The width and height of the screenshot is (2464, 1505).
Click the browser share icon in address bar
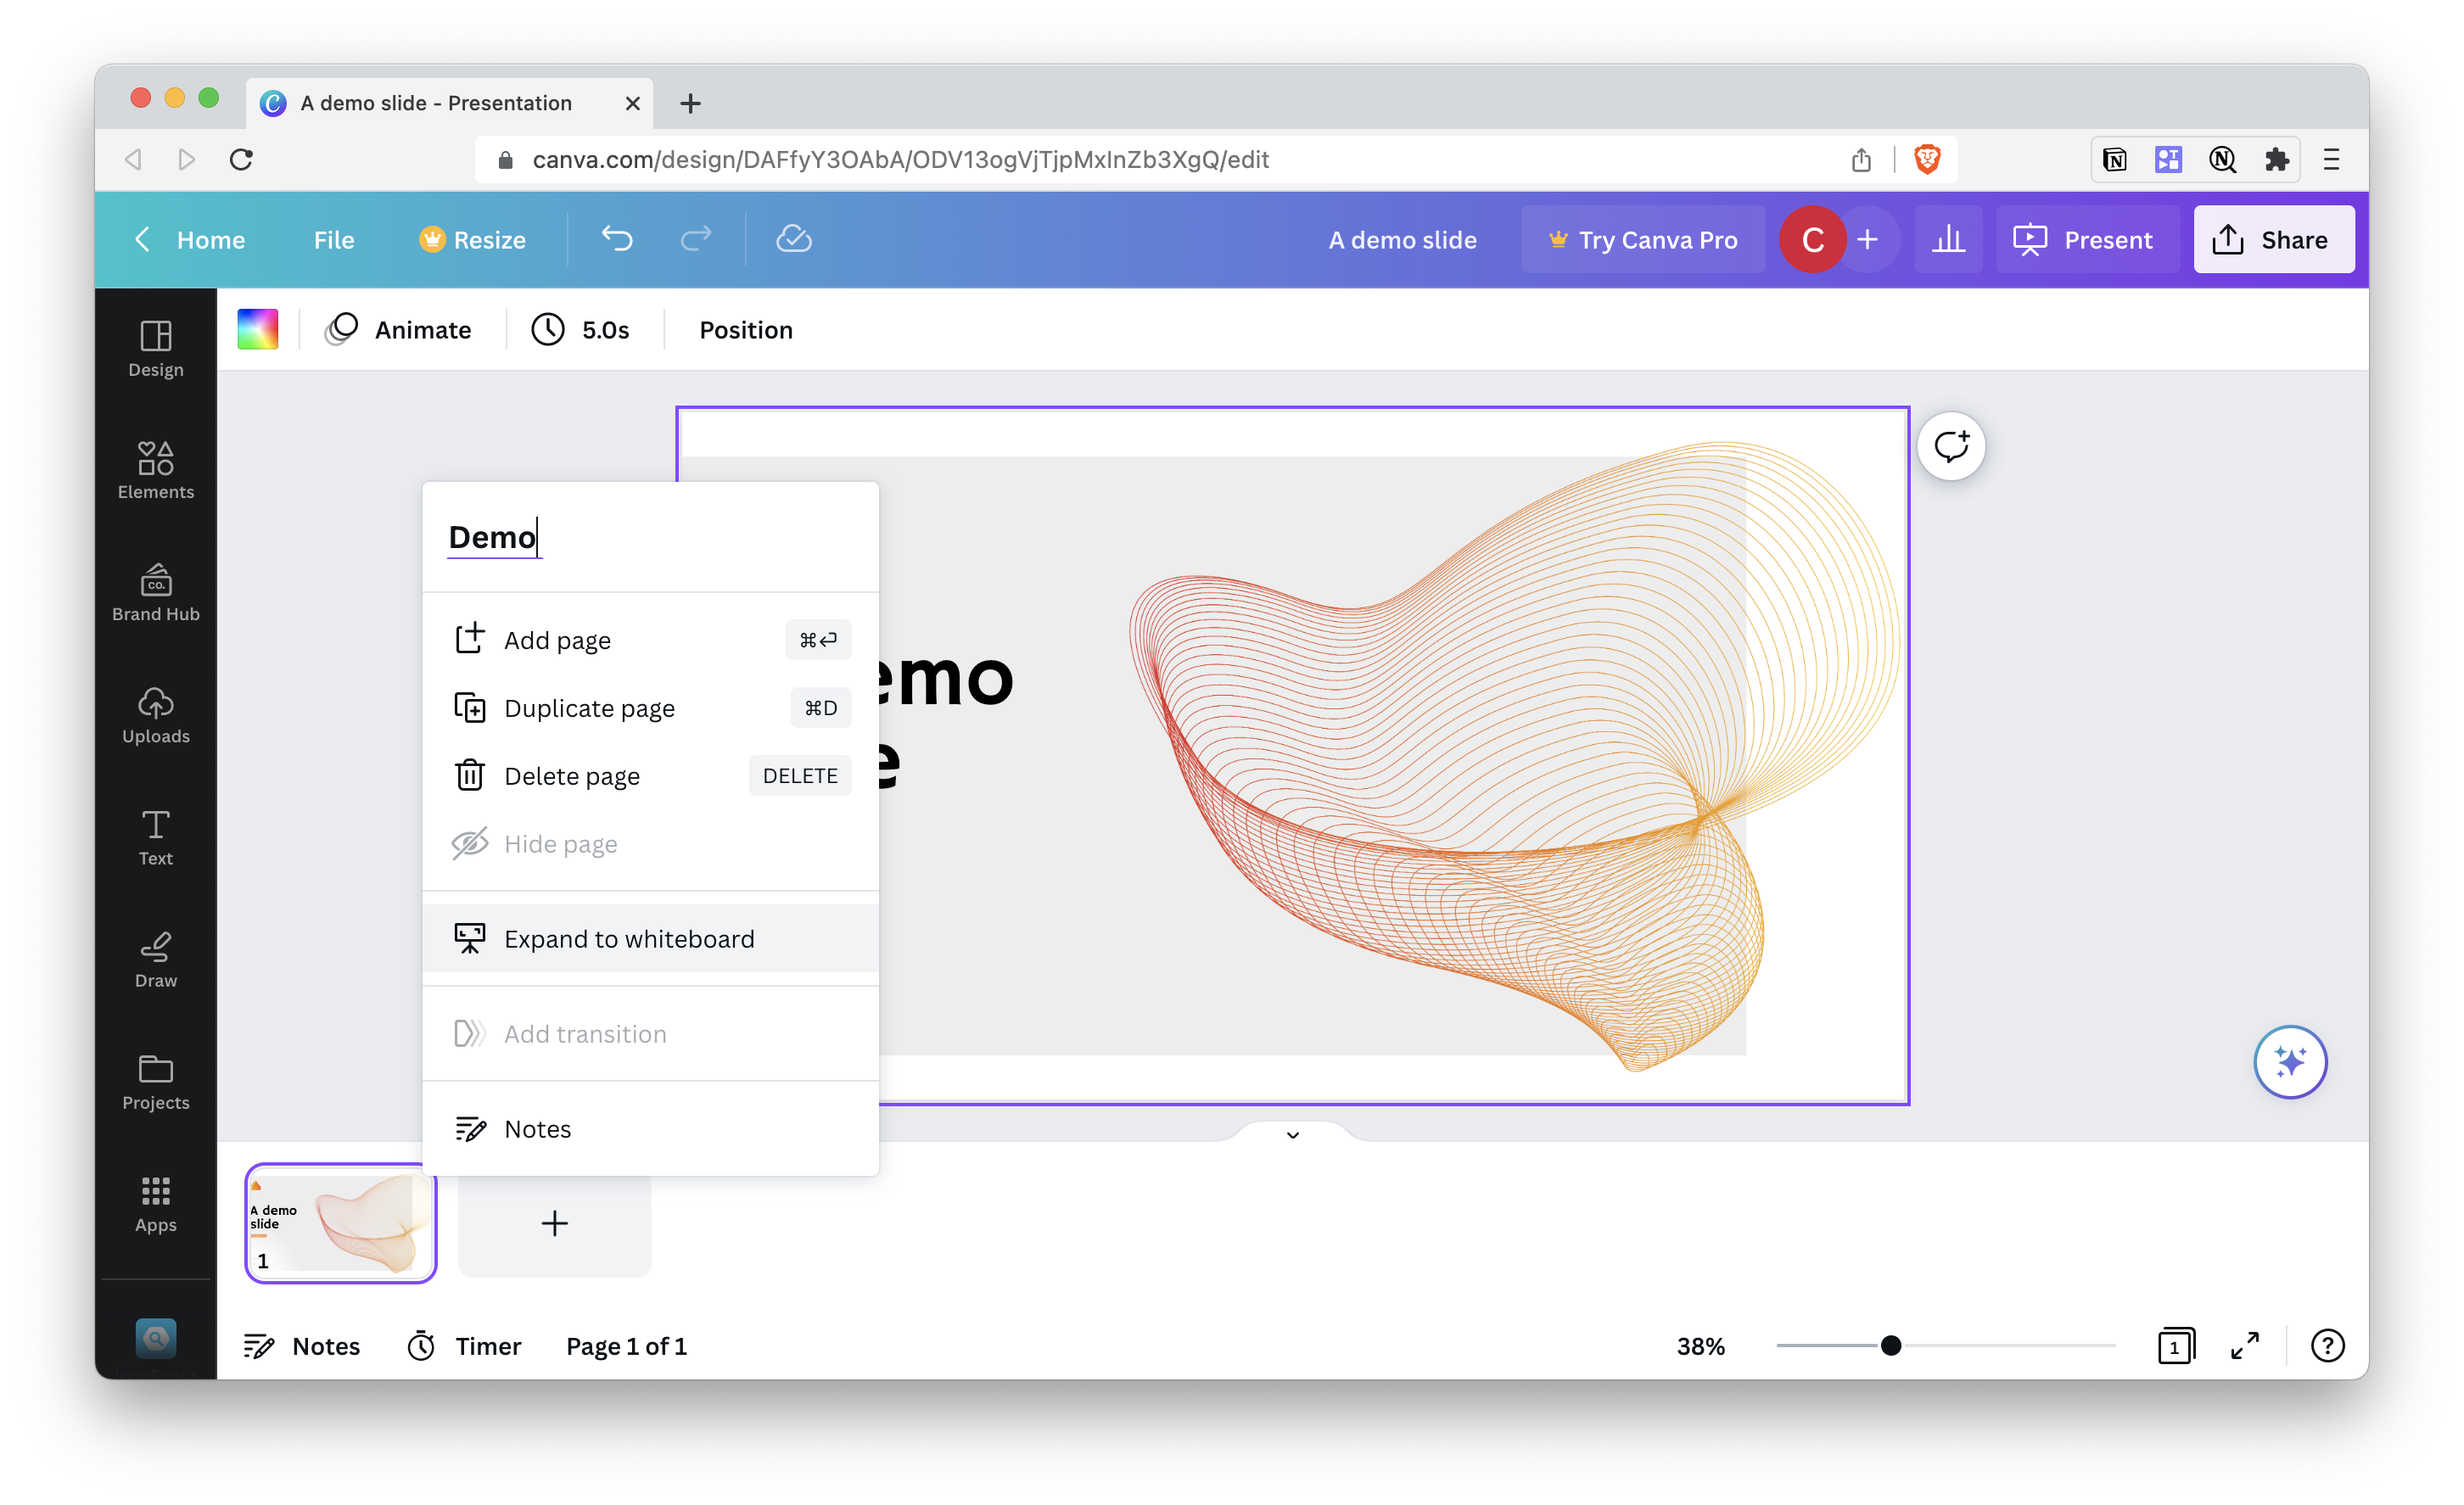pyautogui.click(x=1861, y=159)
